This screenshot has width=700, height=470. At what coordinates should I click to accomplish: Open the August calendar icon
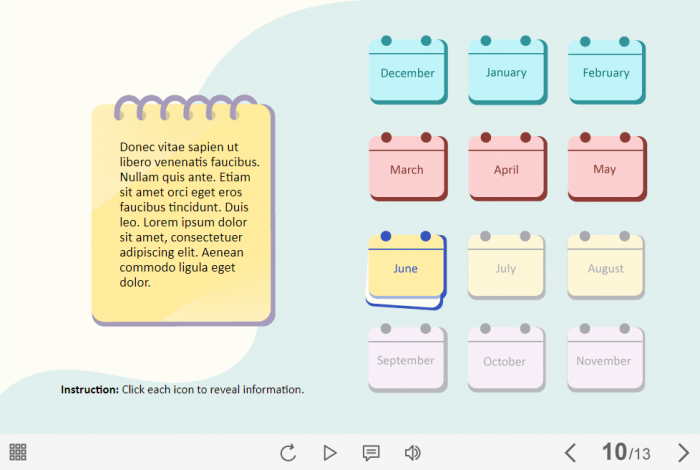(605, 267)
